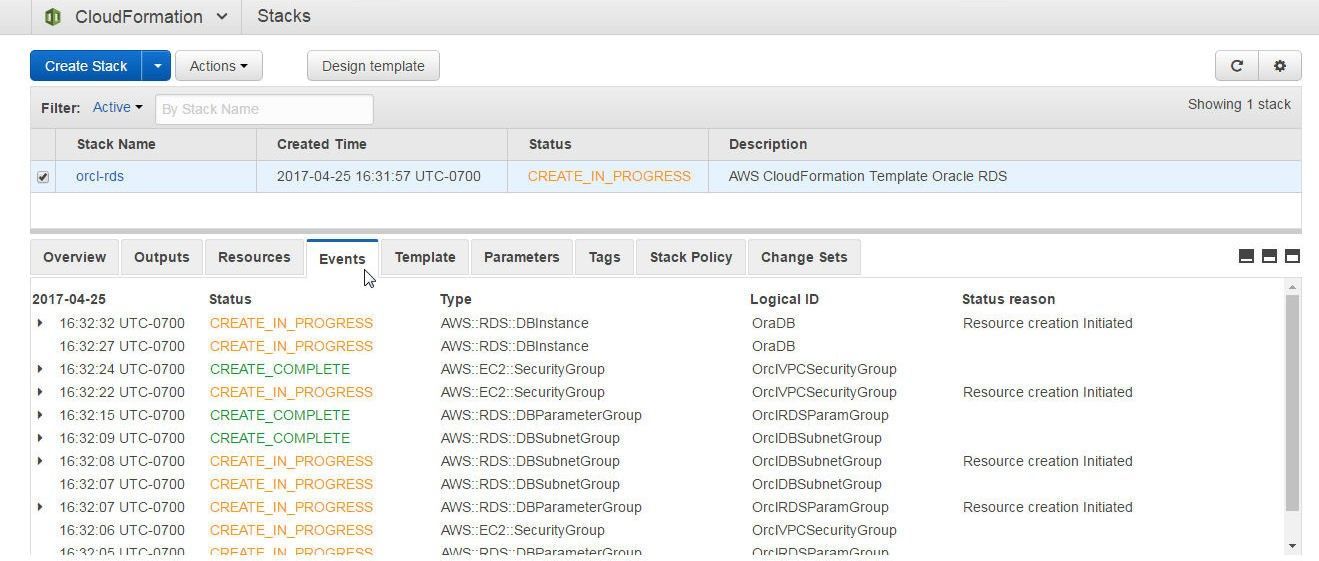The image size is (1319, 561).
Task: Open the Change Sets tab
Action: 804,257
